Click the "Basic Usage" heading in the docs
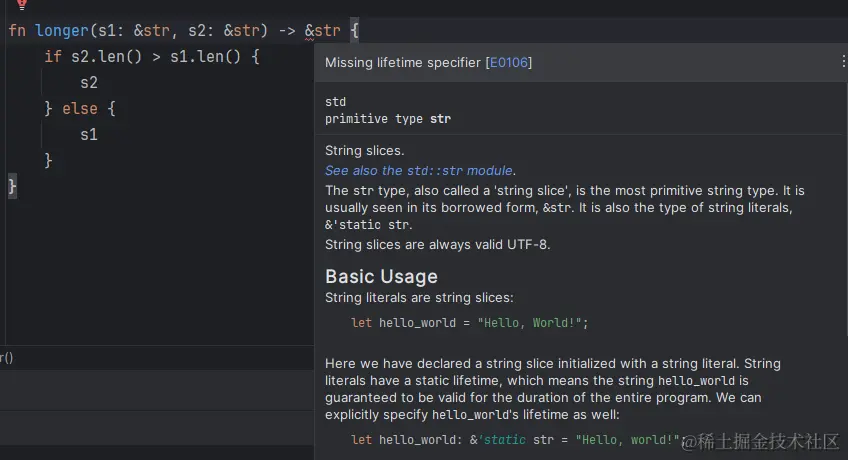 coord(381,276)
